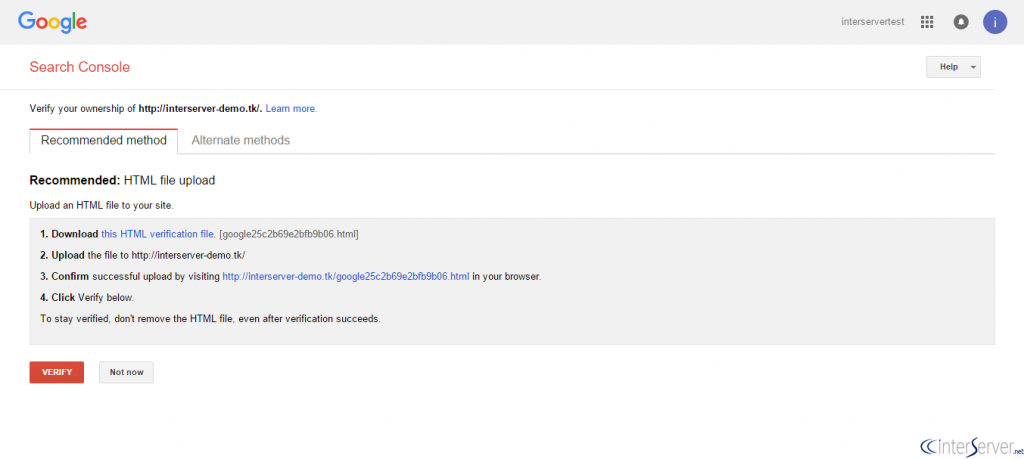Expand the Help dropdown button
1024x459 pixels.
[x=953, y=67]
